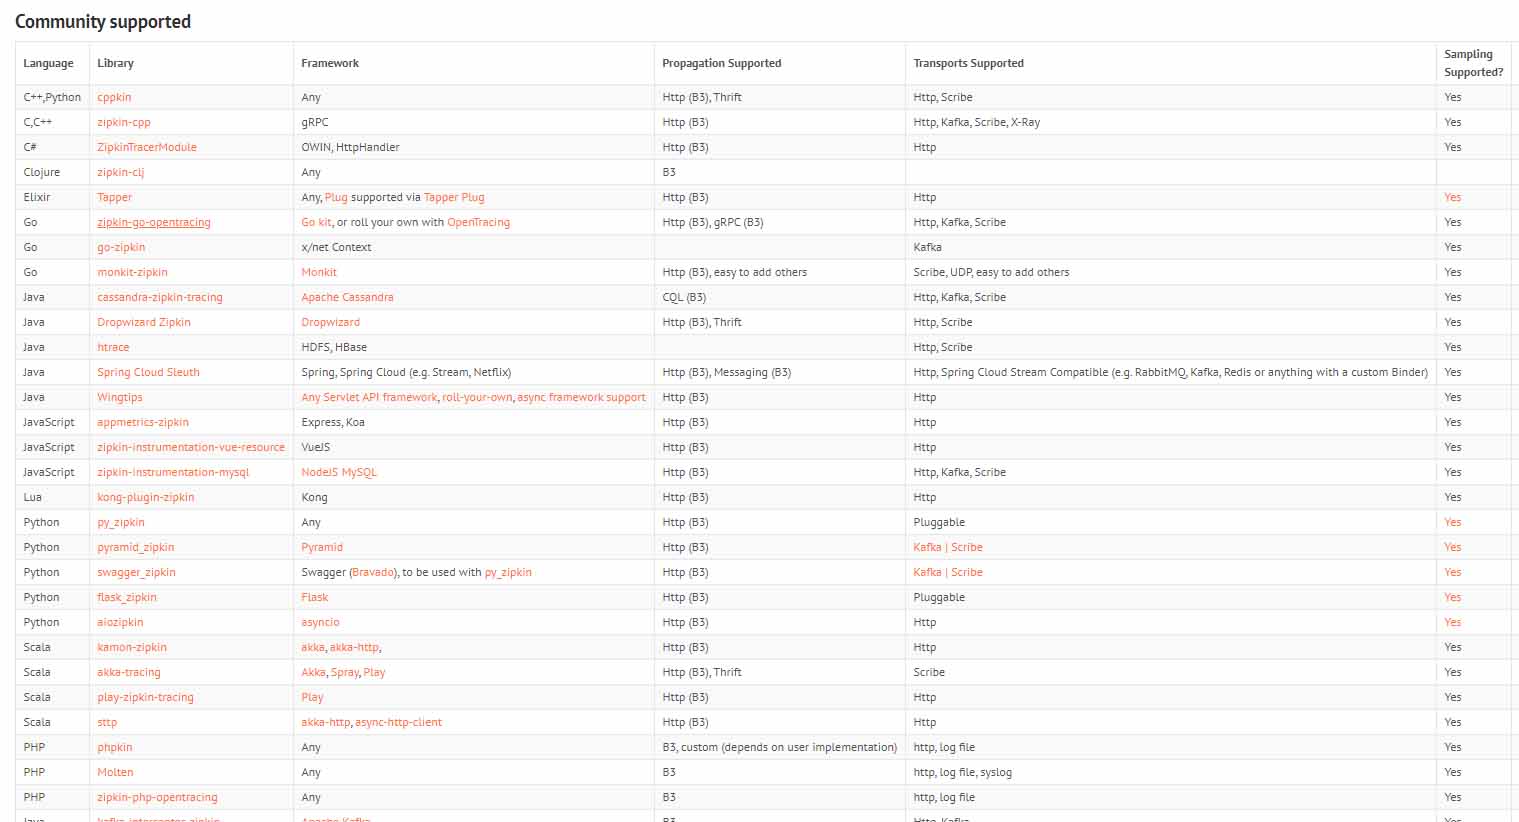Open the kong-plugin-zipkin Lua library
1519x822 pixels.
tap(146, 497)
